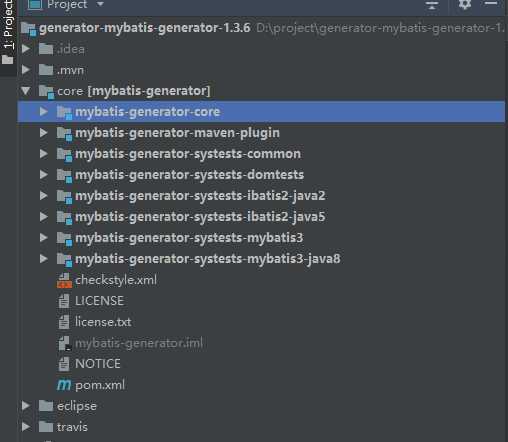
Task: Click the systests-mybatis3 module icon
Action: pos(64,239)
